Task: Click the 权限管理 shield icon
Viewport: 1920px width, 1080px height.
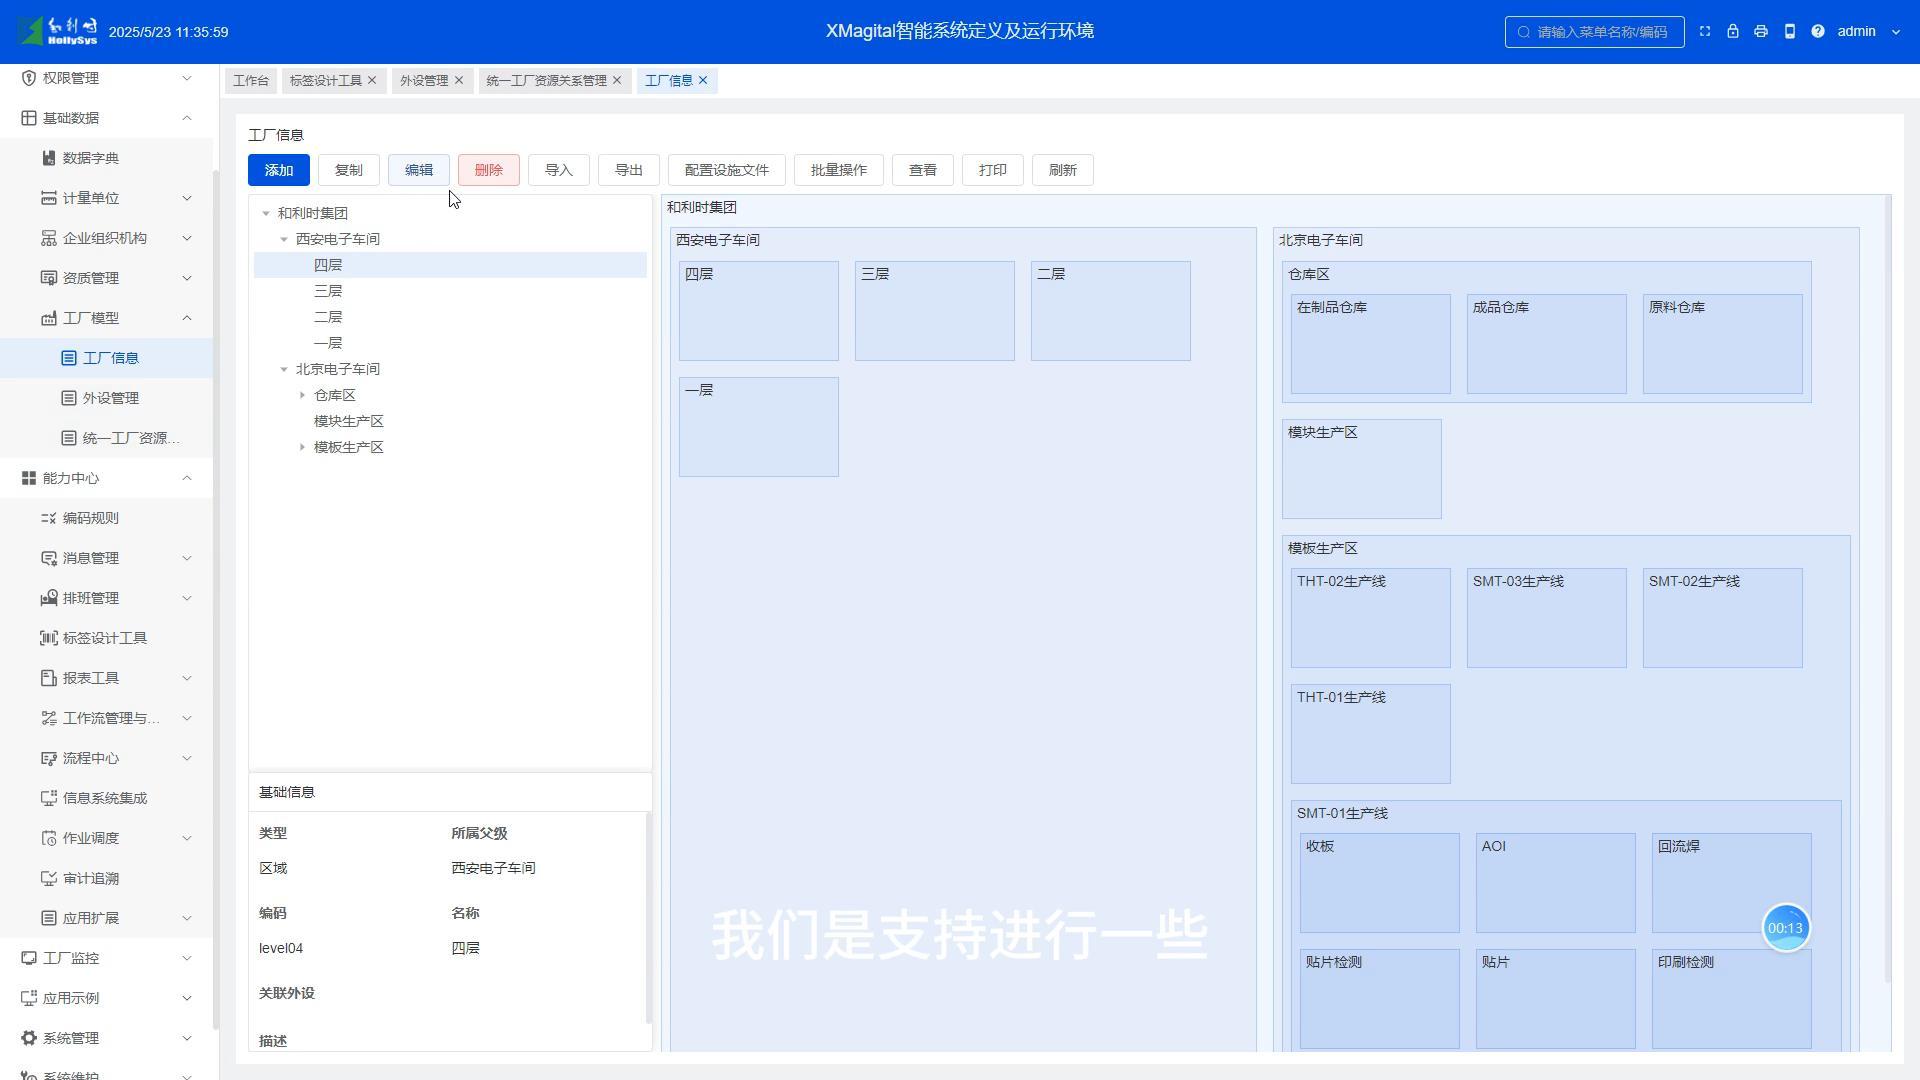Action: point(29,78)
